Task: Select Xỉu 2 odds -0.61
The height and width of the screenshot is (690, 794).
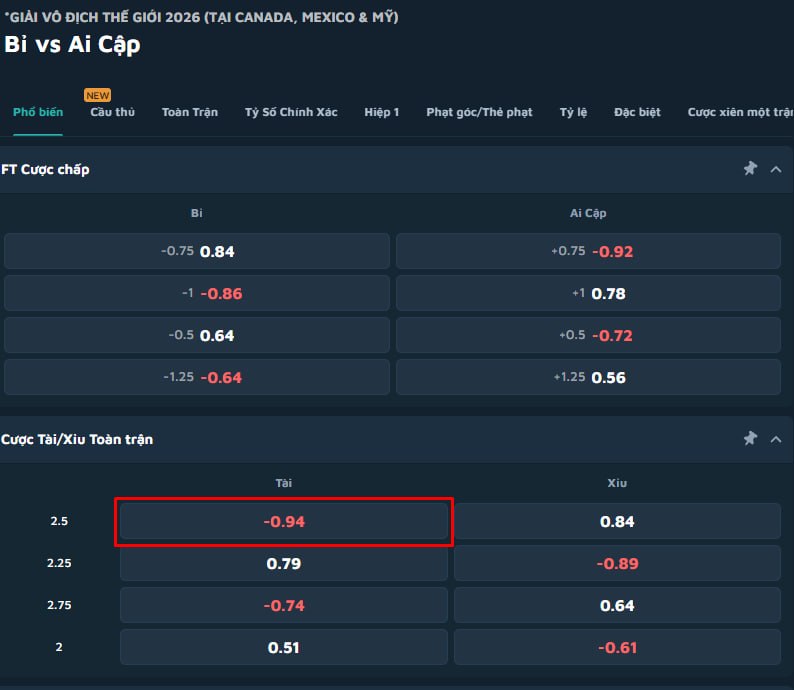Action: pyautogui.click(x=617, y=647)
